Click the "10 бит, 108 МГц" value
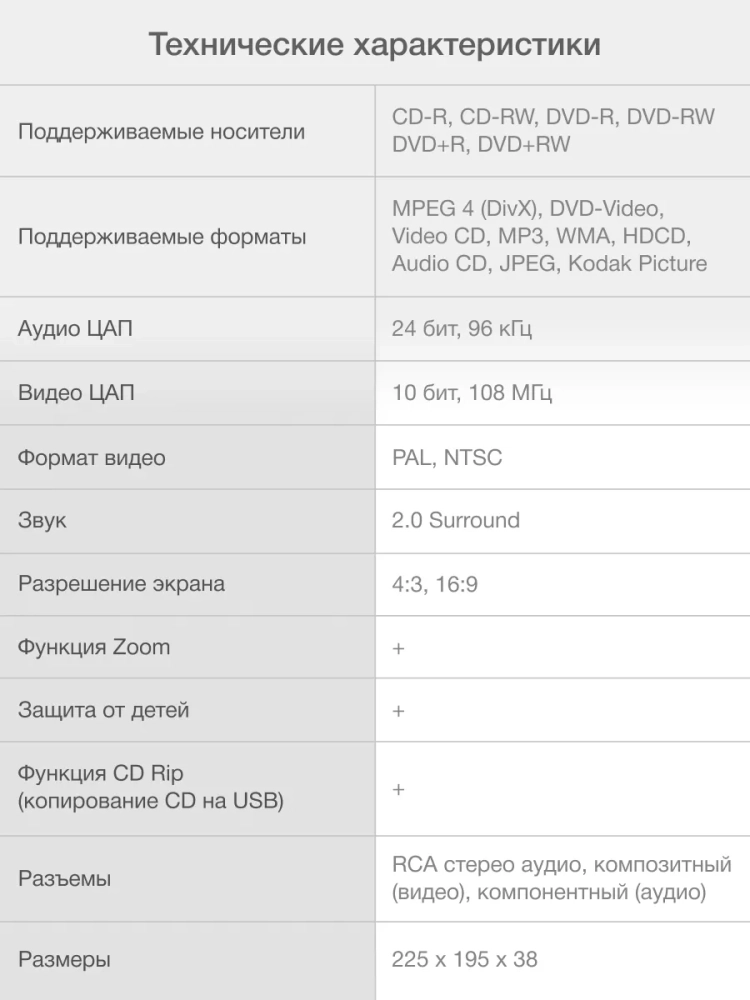The width and height of the screenshot is (750, 1000). coord(472,393)
